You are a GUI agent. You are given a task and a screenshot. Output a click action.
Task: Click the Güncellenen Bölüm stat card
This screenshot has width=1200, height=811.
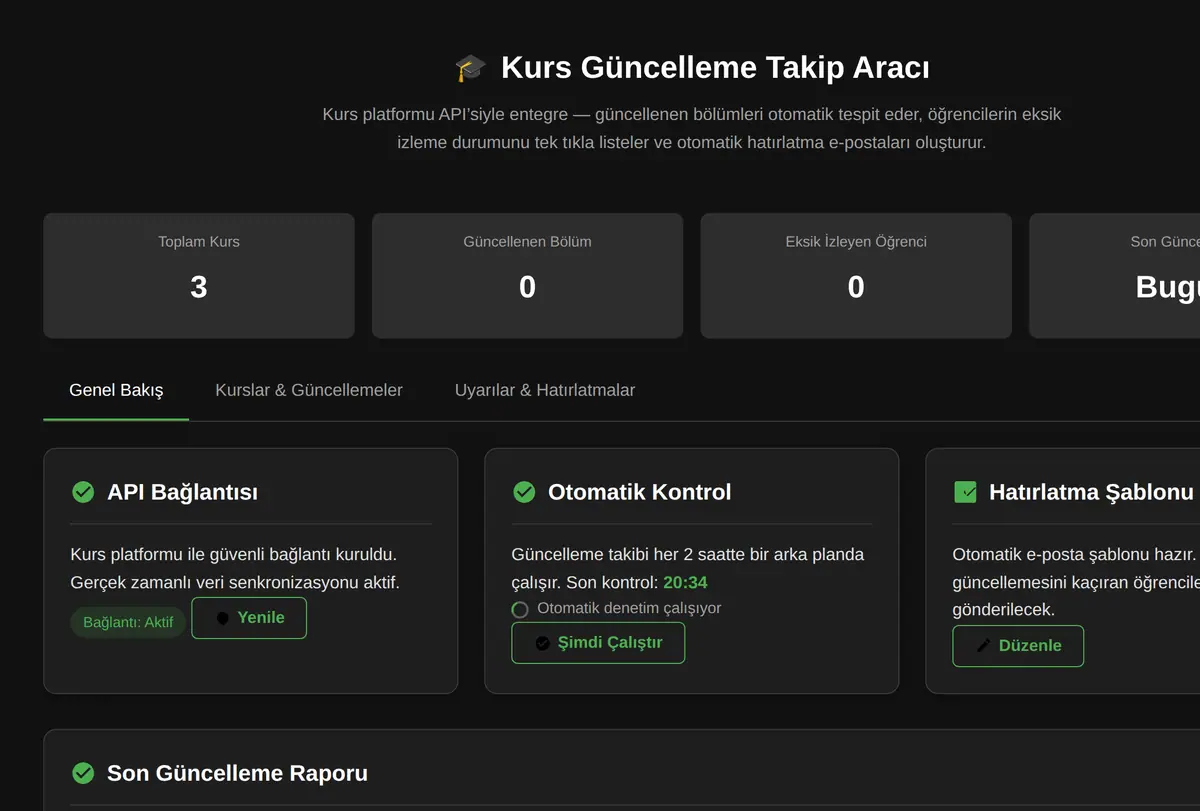pyautogui.click(x=527, y=275)
